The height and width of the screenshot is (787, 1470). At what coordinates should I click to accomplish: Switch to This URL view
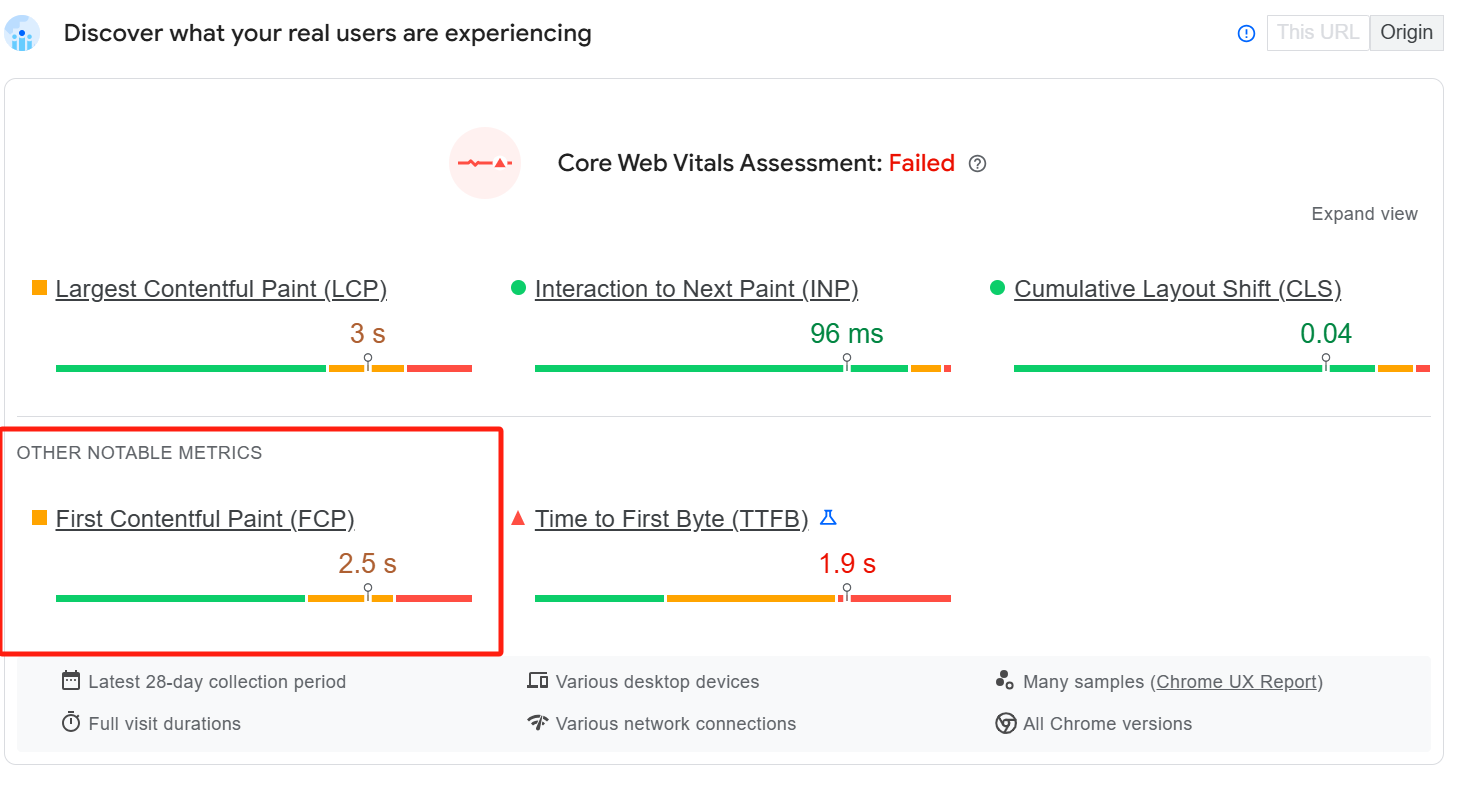point(1317,32)
